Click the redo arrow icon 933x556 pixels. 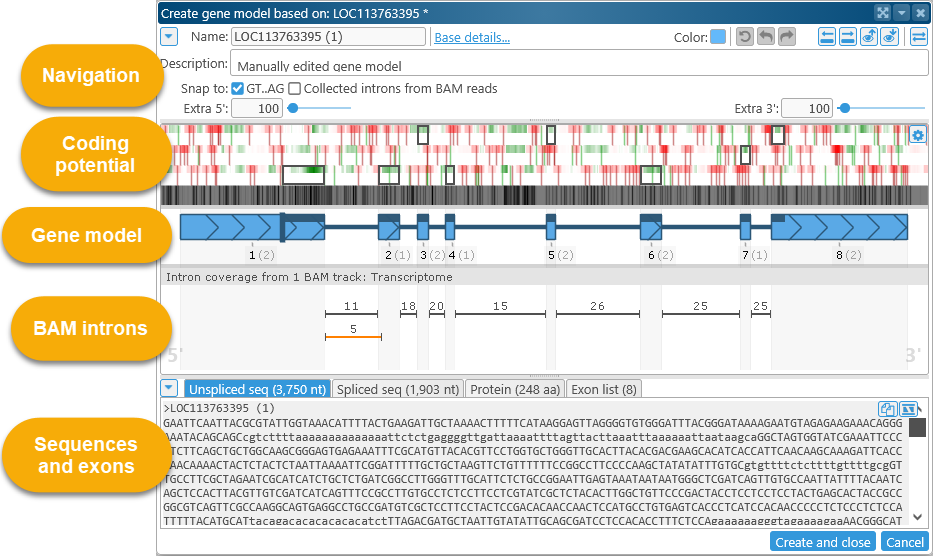[x=787, y=37]
